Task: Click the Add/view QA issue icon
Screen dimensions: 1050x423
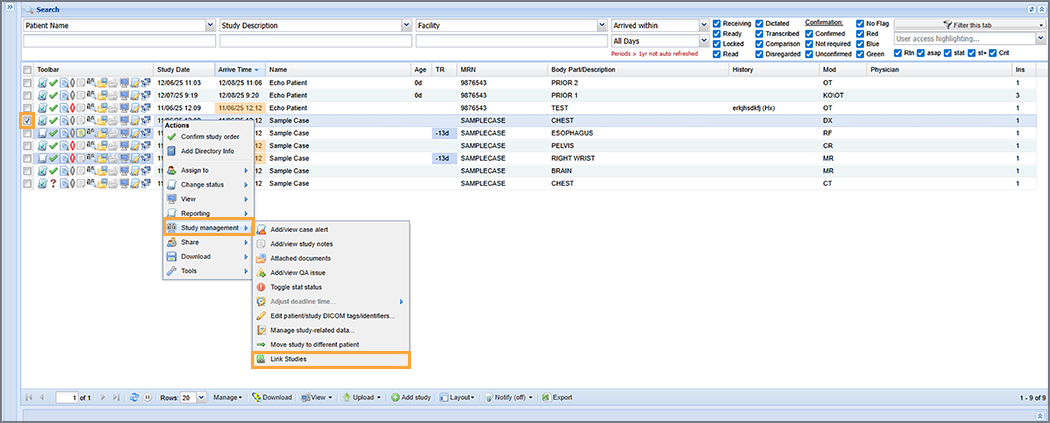Action: (x=262, y=272)
